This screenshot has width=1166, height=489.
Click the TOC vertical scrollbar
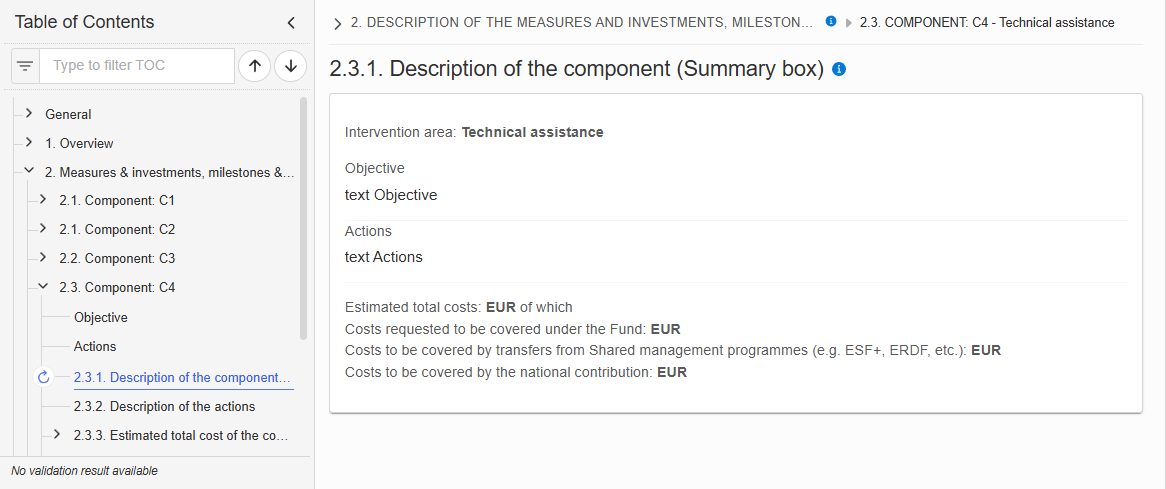pos(303,218)
